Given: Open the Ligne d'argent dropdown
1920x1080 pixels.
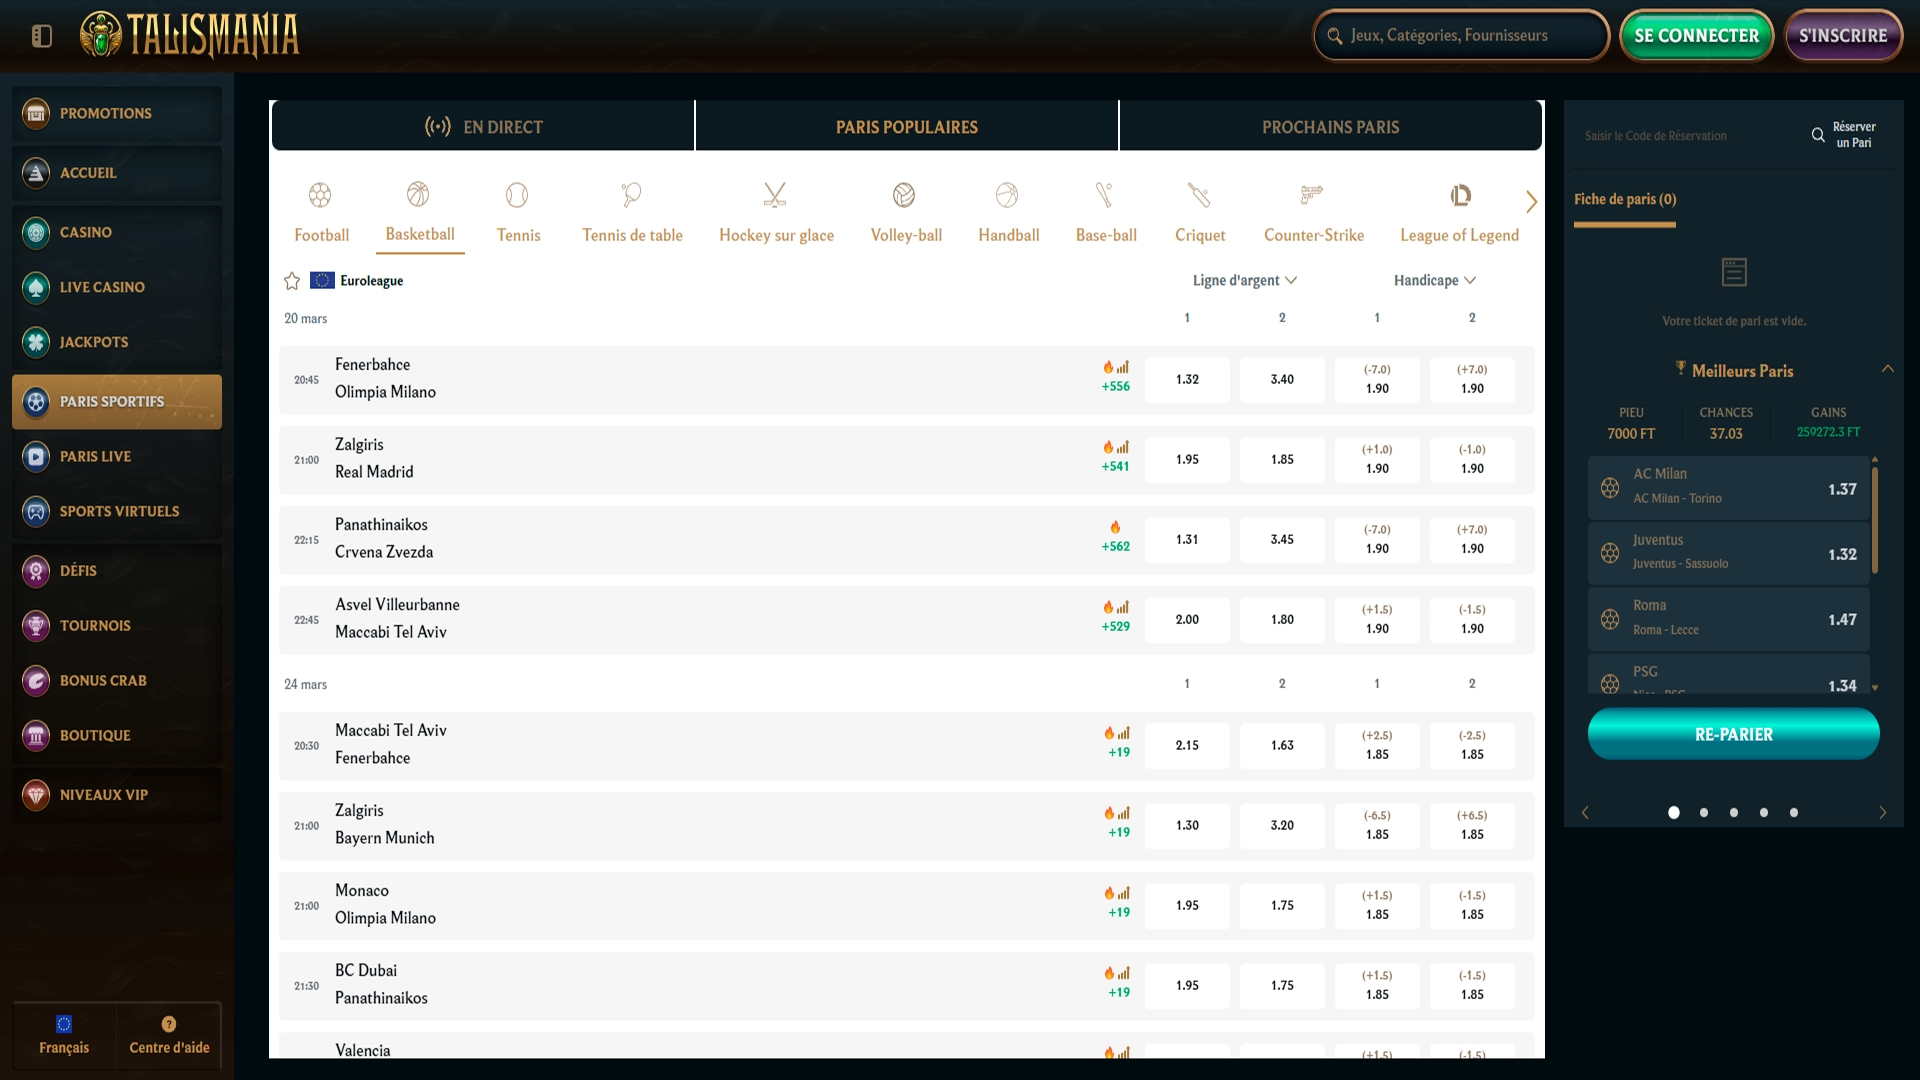Looking at the screenshot, I should [1244, 280].
